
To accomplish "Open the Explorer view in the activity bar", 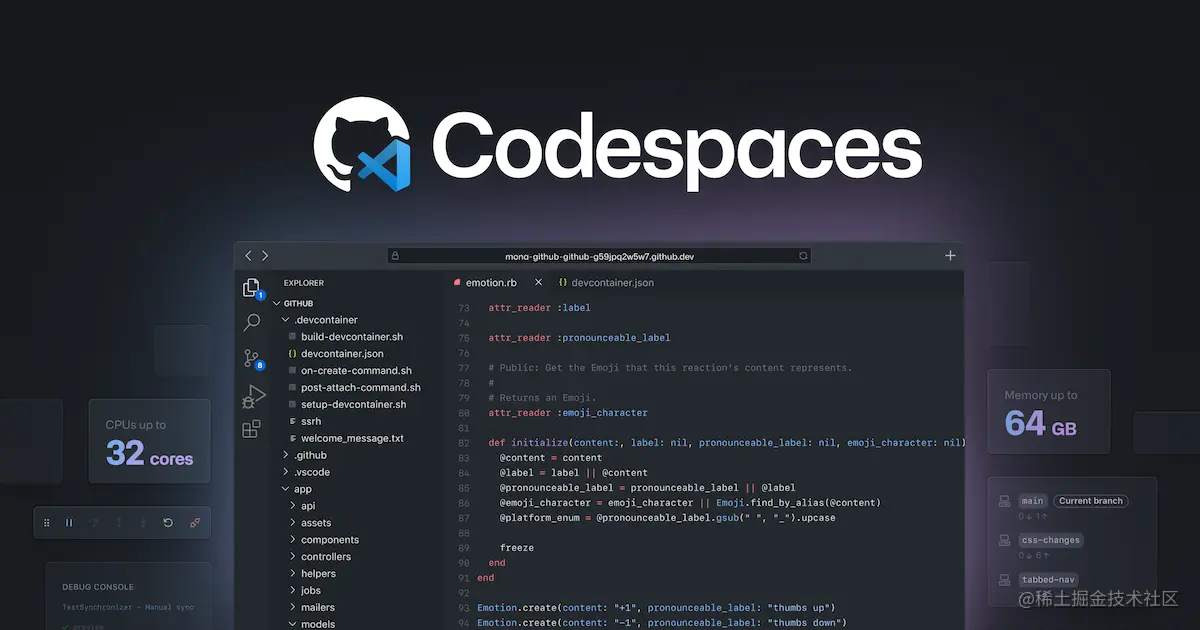I will click(x=252, y=288).
